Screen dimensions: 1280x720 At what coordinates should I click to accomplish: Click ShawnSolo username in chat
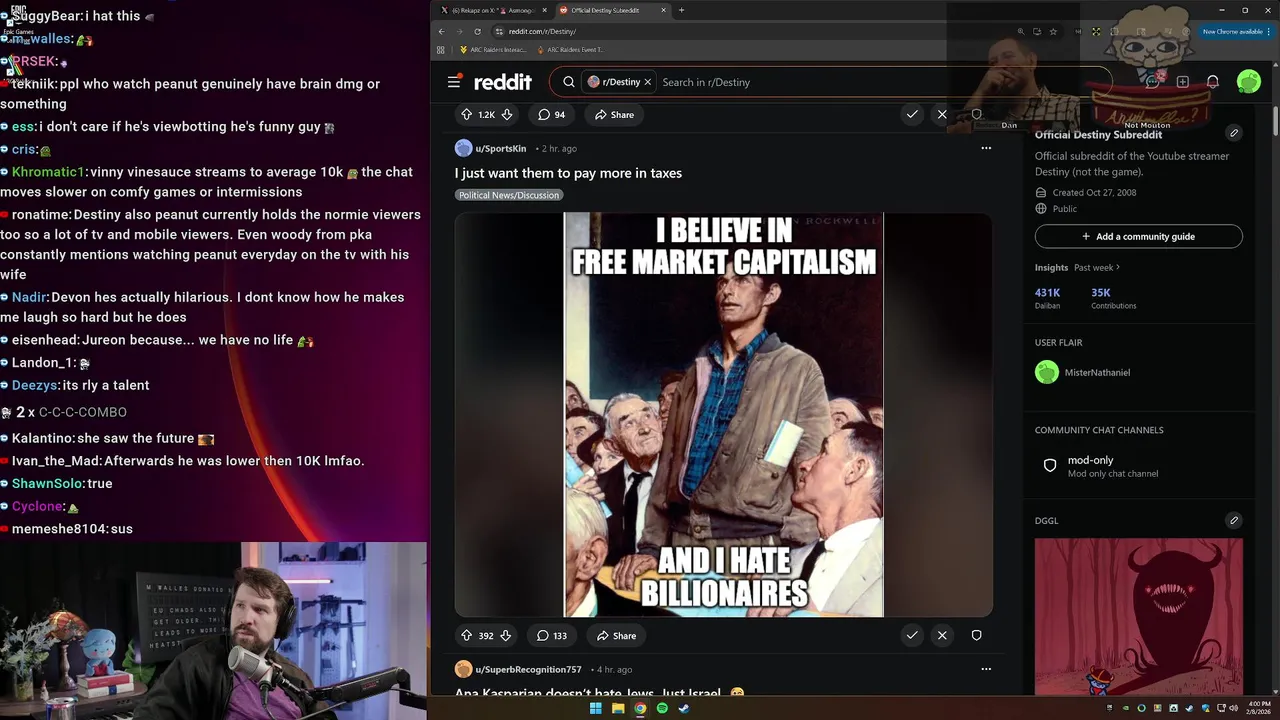tap(48, 483)
